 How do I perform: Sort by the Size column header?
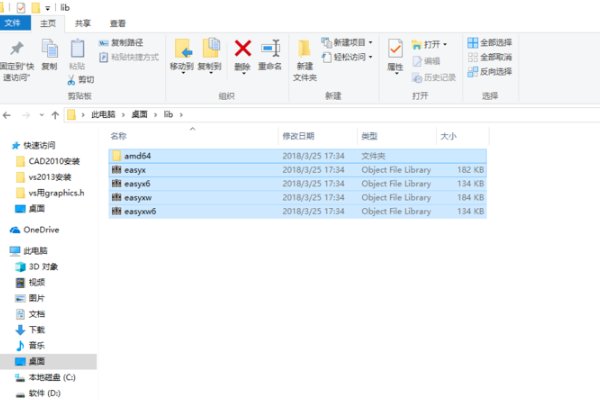tap(463, 136)
